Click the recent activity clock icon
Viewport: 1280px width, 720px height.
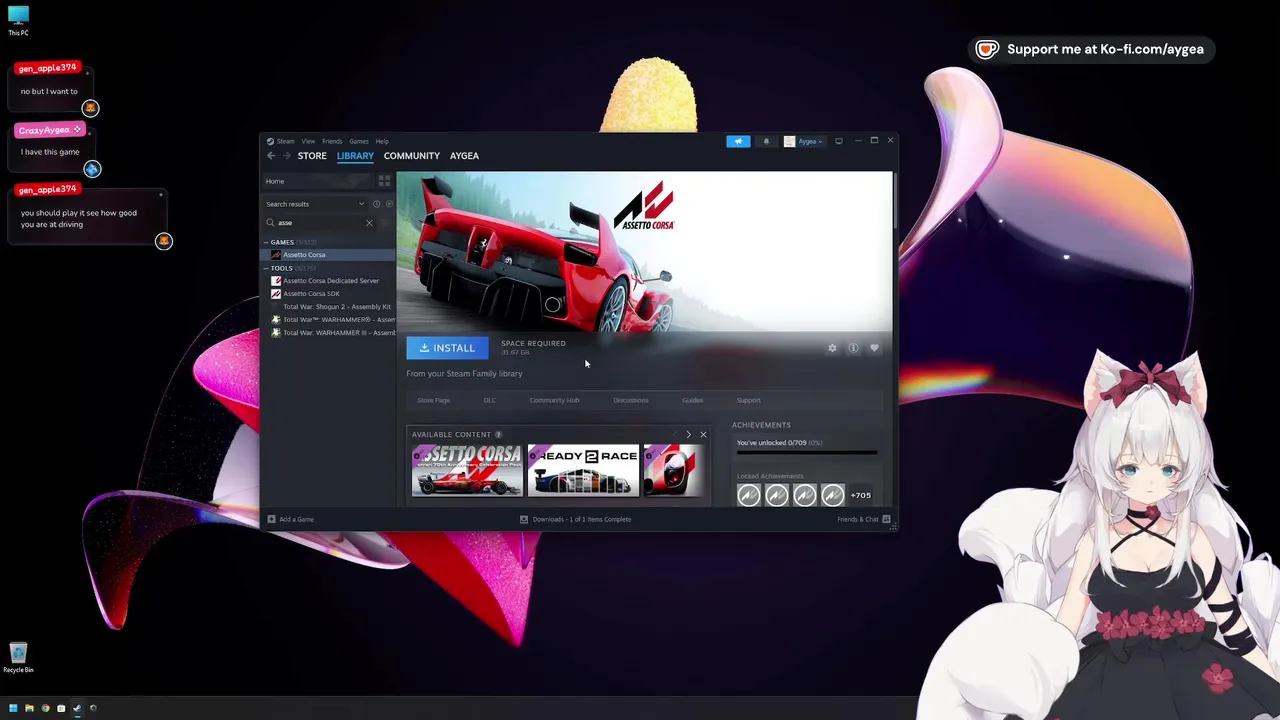click(376, 204)
